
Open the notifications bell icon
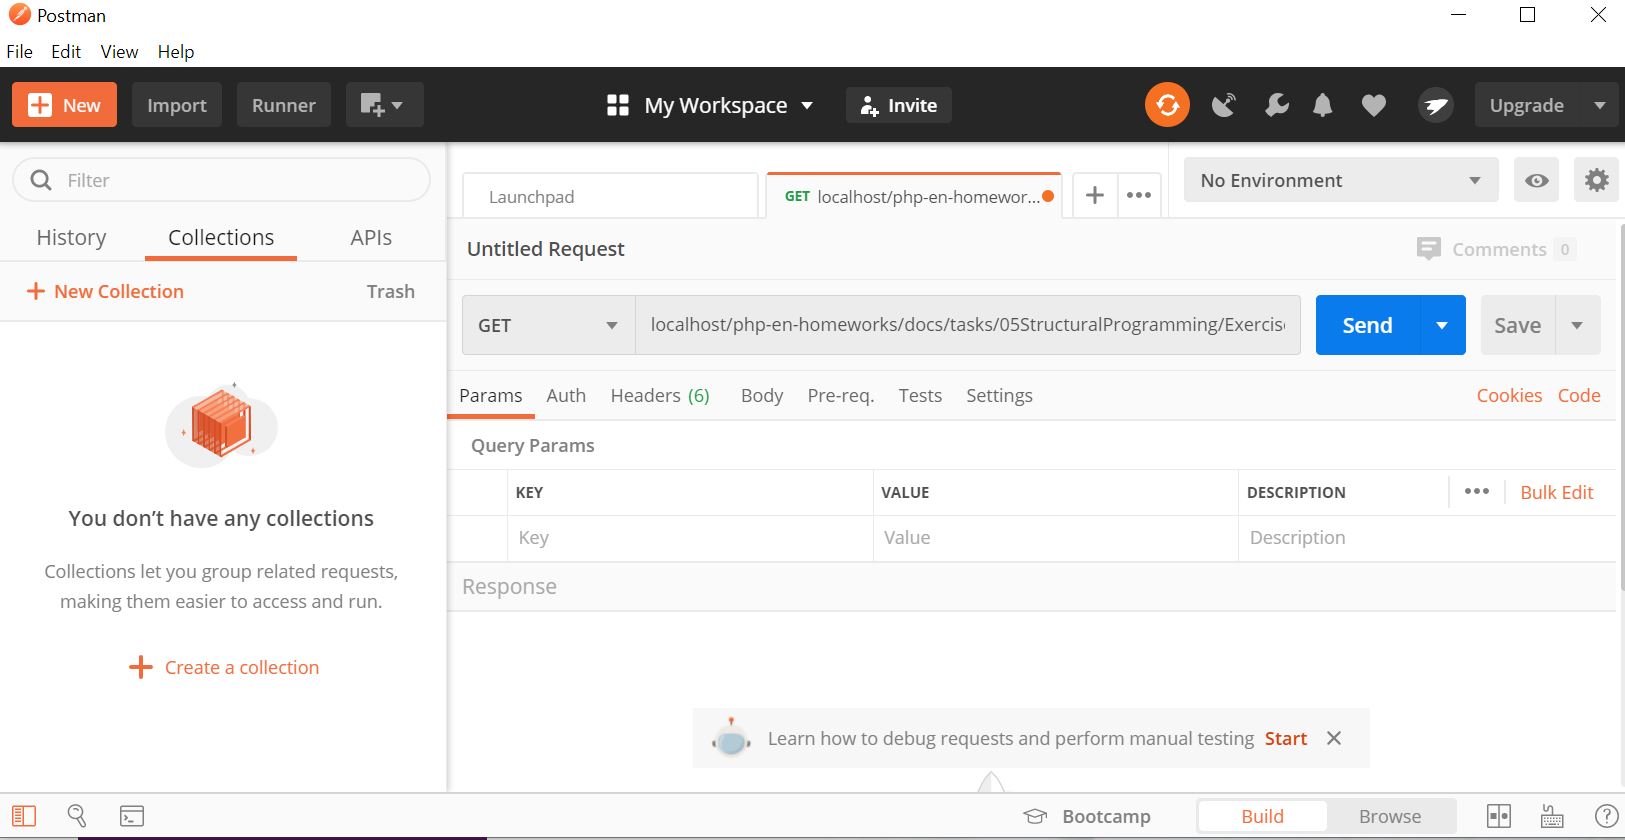(1322, 105)
